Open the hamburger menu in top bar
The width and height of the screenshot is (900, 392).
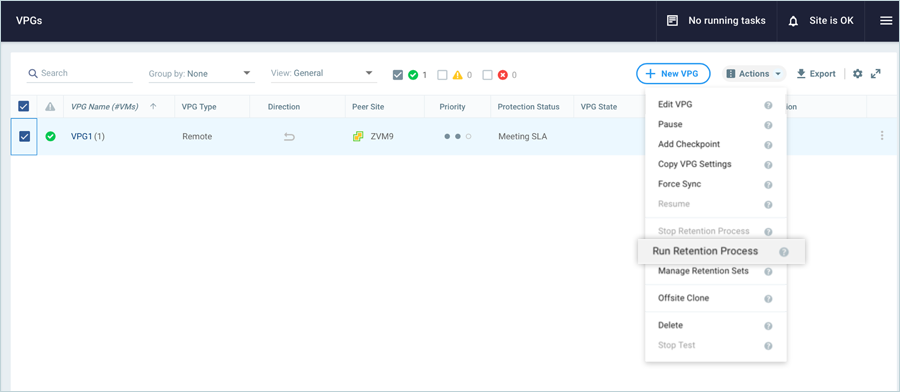(886, 21)
